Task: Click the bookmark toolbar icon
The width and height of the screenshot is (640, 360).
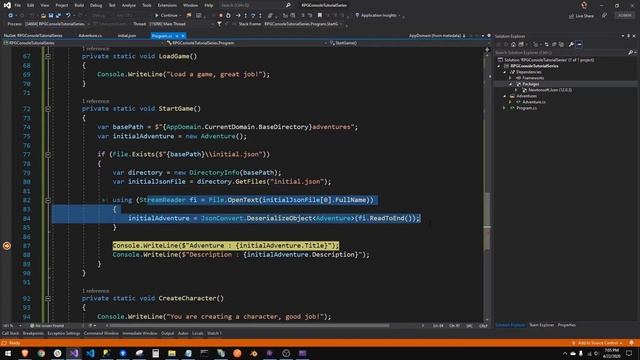Action: [320, 16]
